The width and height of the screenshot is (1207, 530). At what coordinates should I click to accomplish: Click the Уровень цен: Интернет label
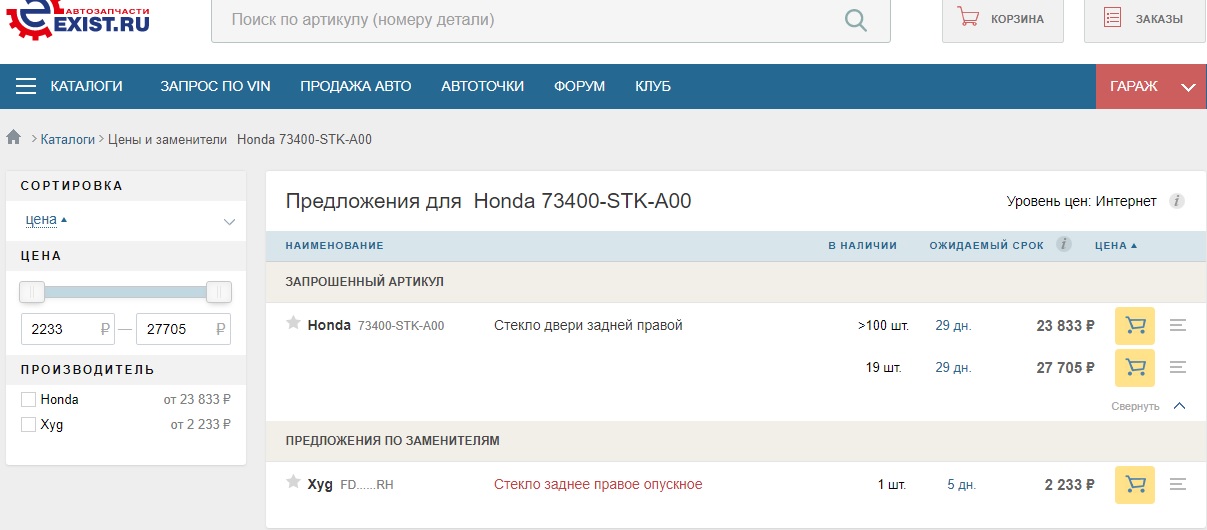(x=1081, y=202)
